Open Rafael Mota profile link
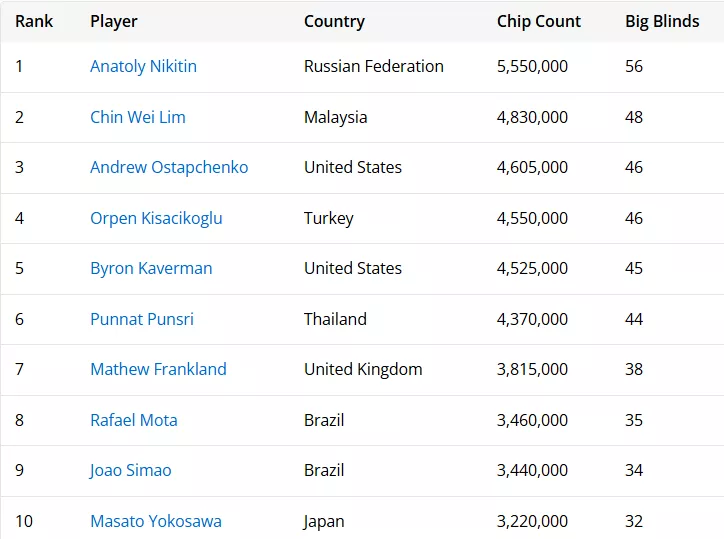This screenshot has height=539, width=724. tap(134, 420)
